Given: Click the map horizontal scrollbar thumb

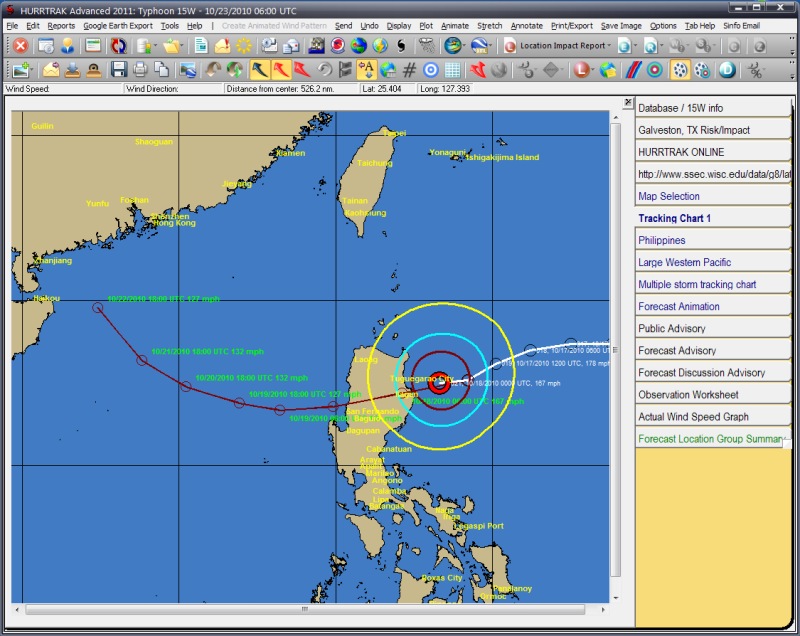Looking at the screenshot, I should point(305,609).
